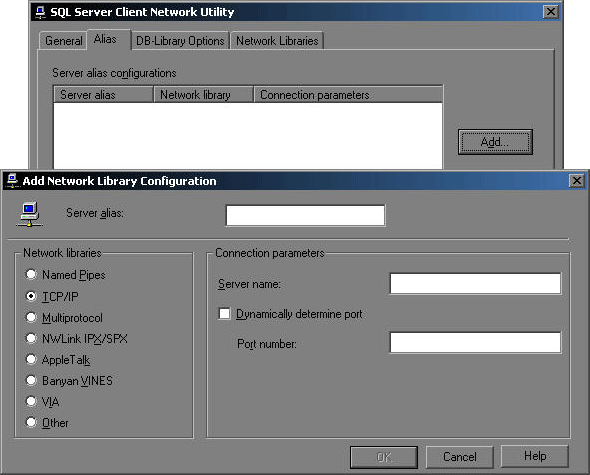
Task: Close the Add Network Library Configuration dialog
Action: (x=576, y=181)
